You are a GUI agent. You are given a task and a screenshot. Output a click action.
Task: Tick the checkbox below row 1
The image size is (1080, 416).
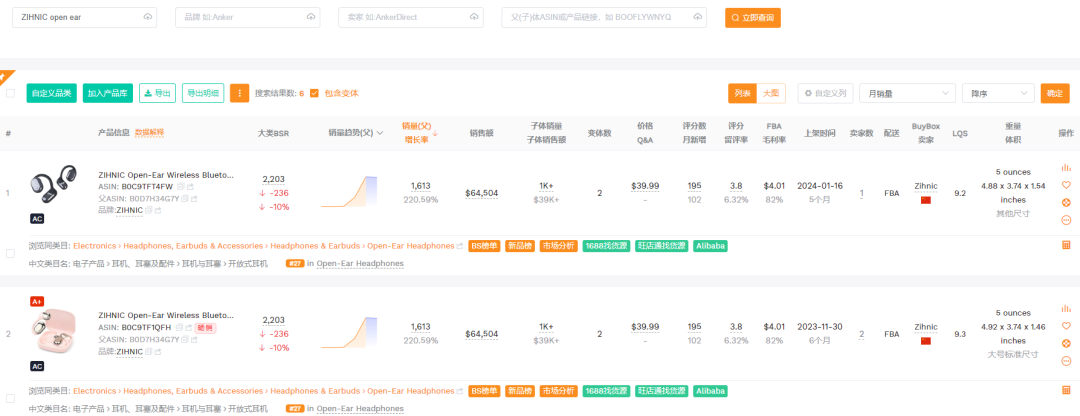(11, 254)
